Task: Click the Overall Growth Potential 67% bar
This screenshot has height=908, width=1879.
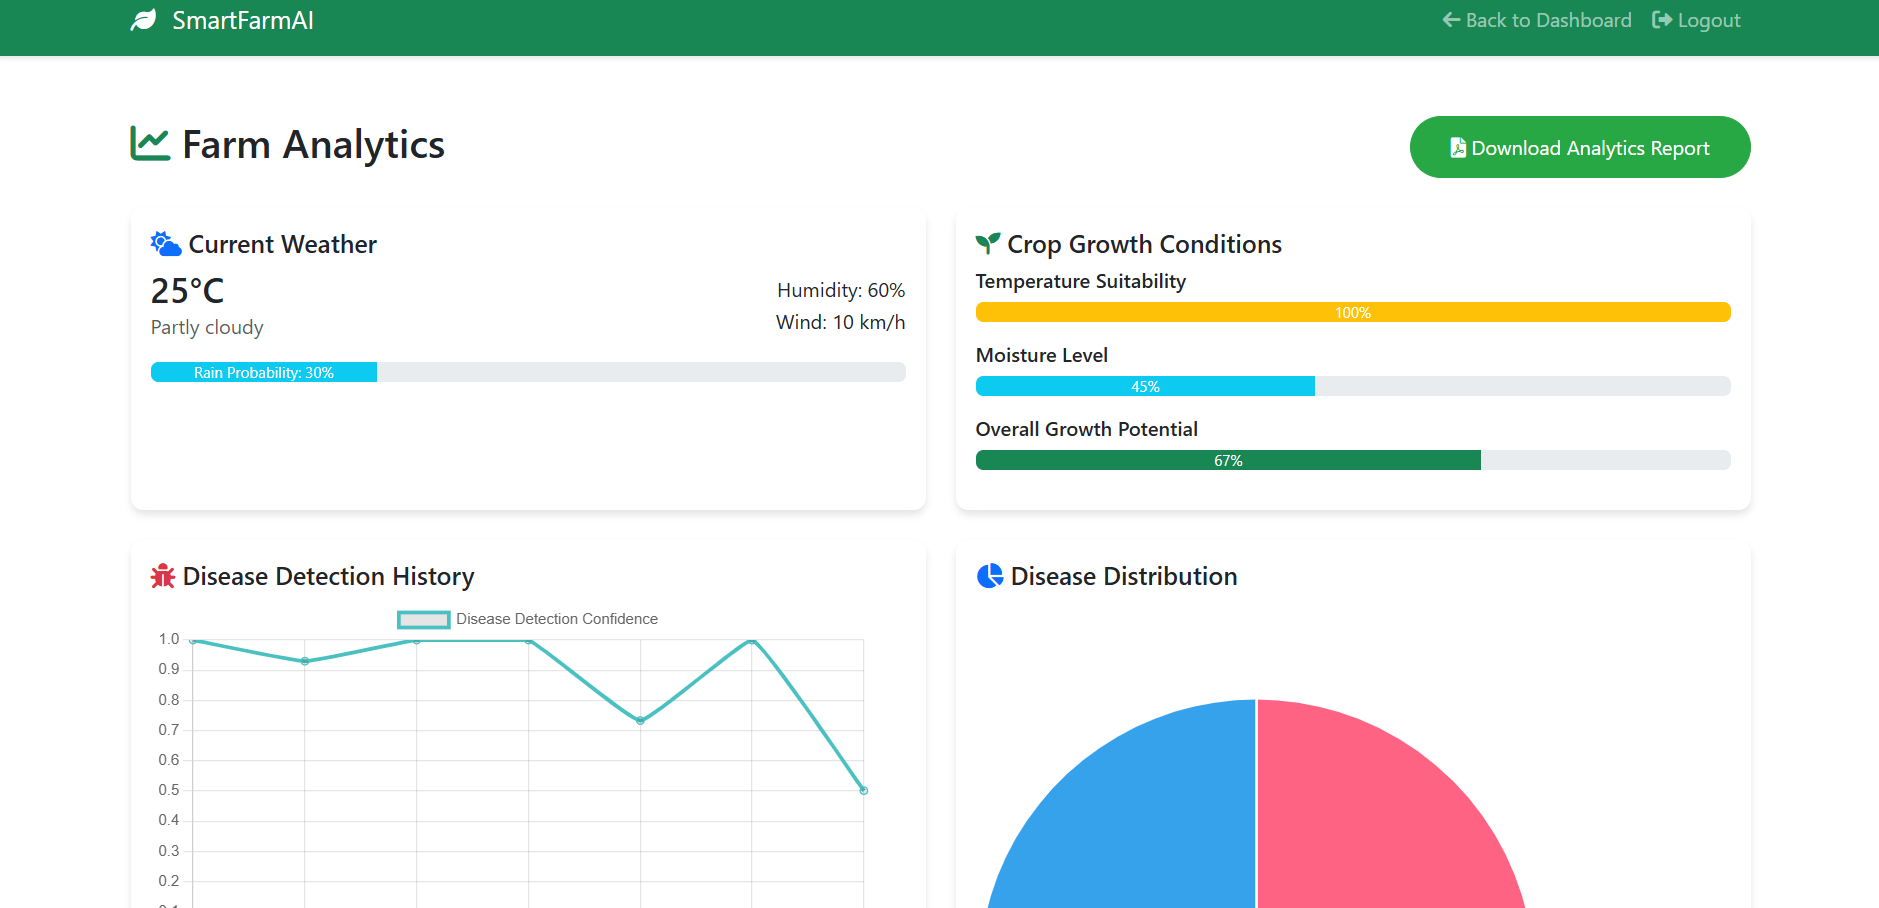Action: pos(1228,460)
